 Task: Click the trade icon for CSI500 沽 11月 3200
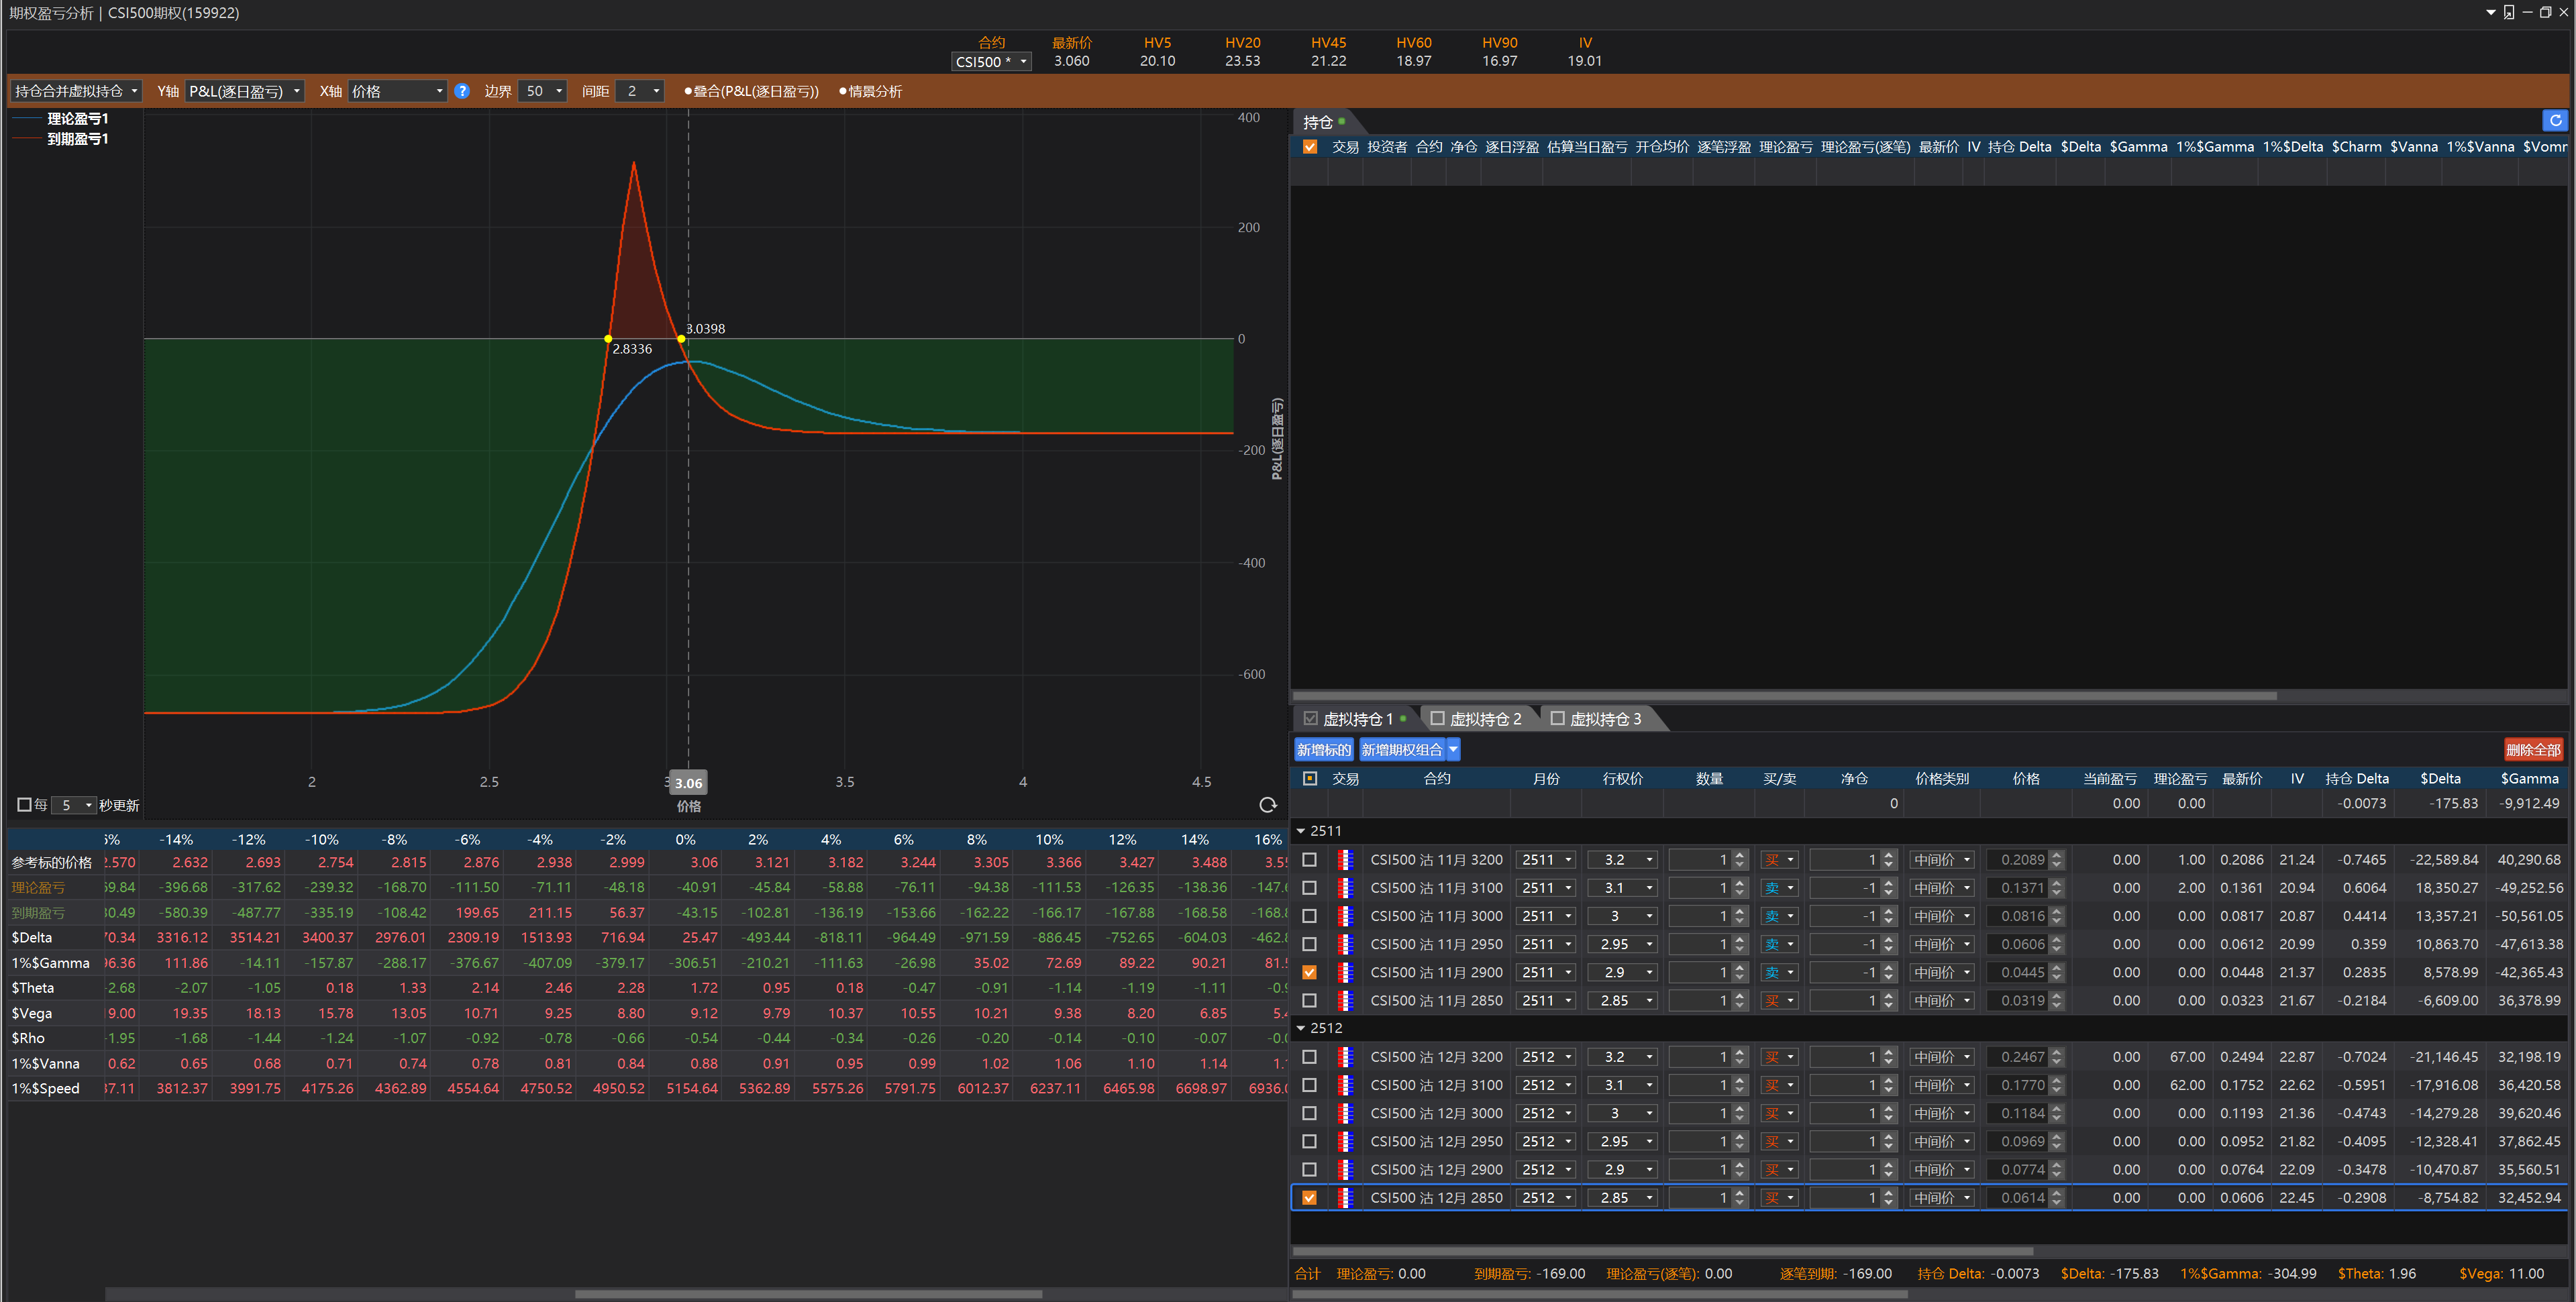click(1345, 859)
